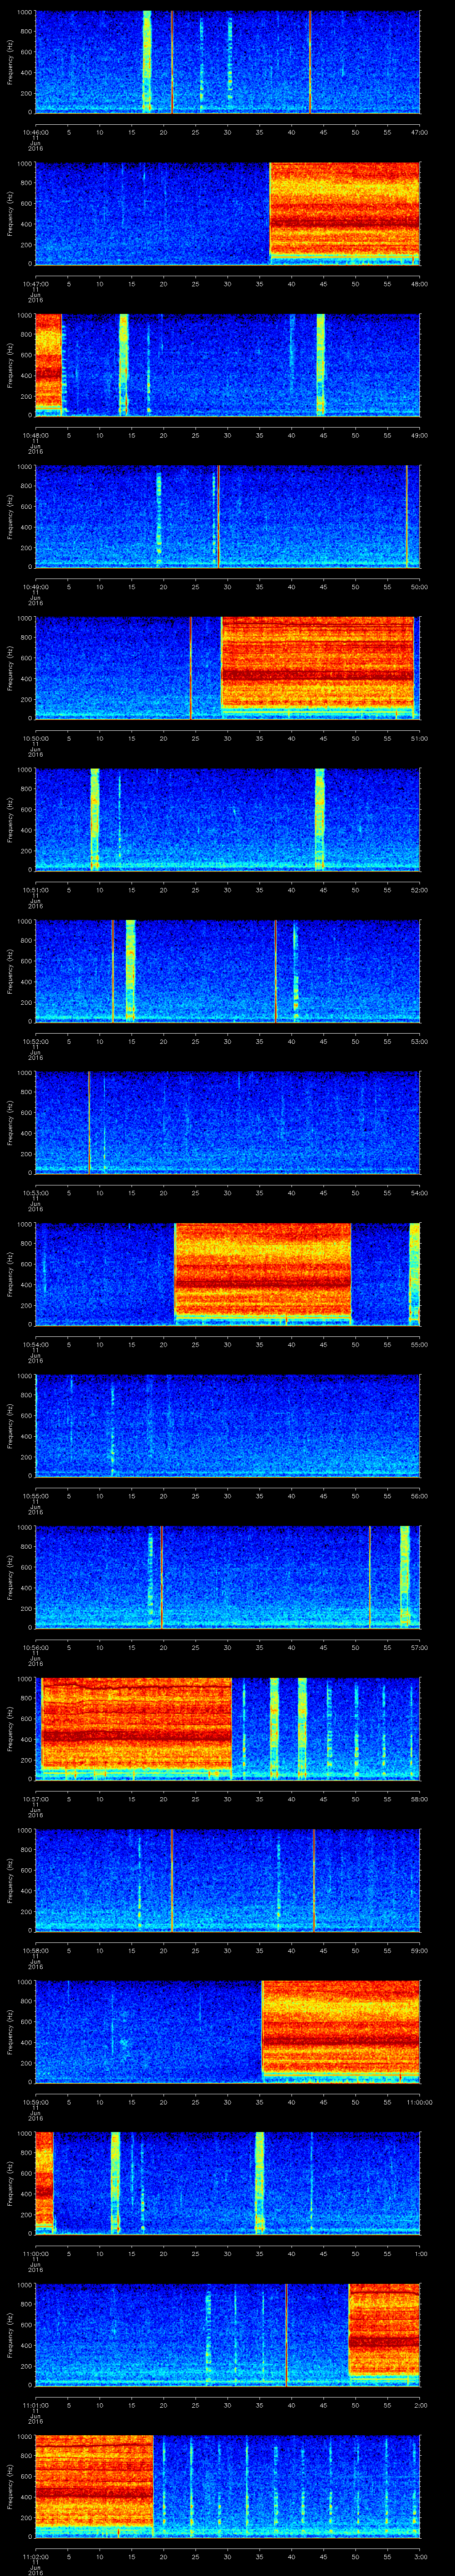Image resolution: width=455 pixels, height=2576 pixels.
Task: Select the 56:00 end-of-axis time label
Action: click(419, 1496)
